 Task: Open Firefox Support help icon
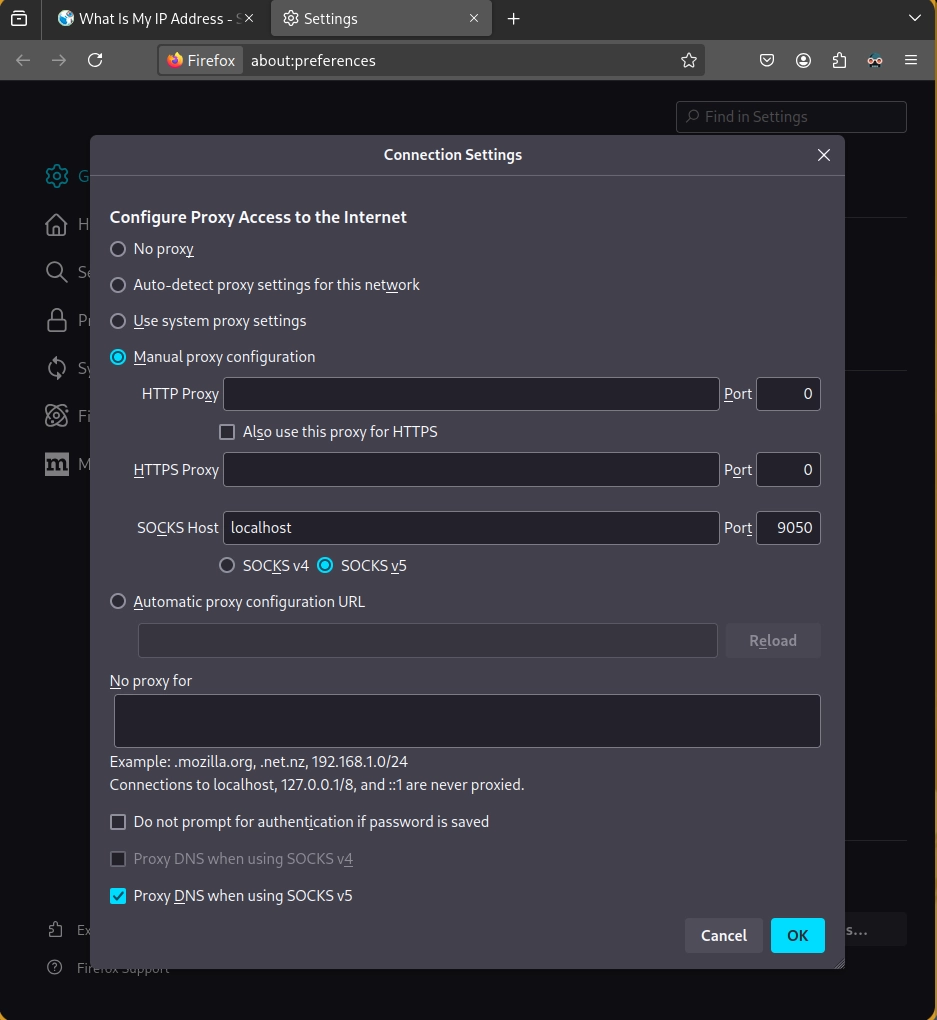coord(55,967)
